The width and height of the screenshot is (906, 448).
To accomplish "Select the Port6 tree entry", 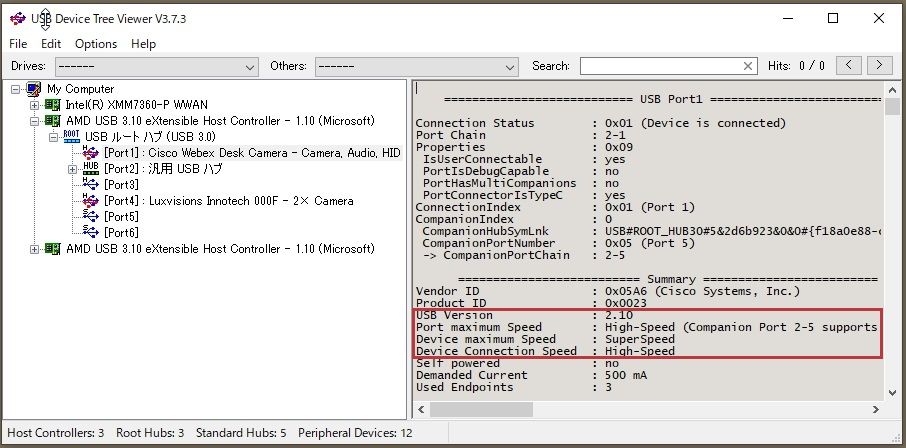I will click(x=121, y=232).
